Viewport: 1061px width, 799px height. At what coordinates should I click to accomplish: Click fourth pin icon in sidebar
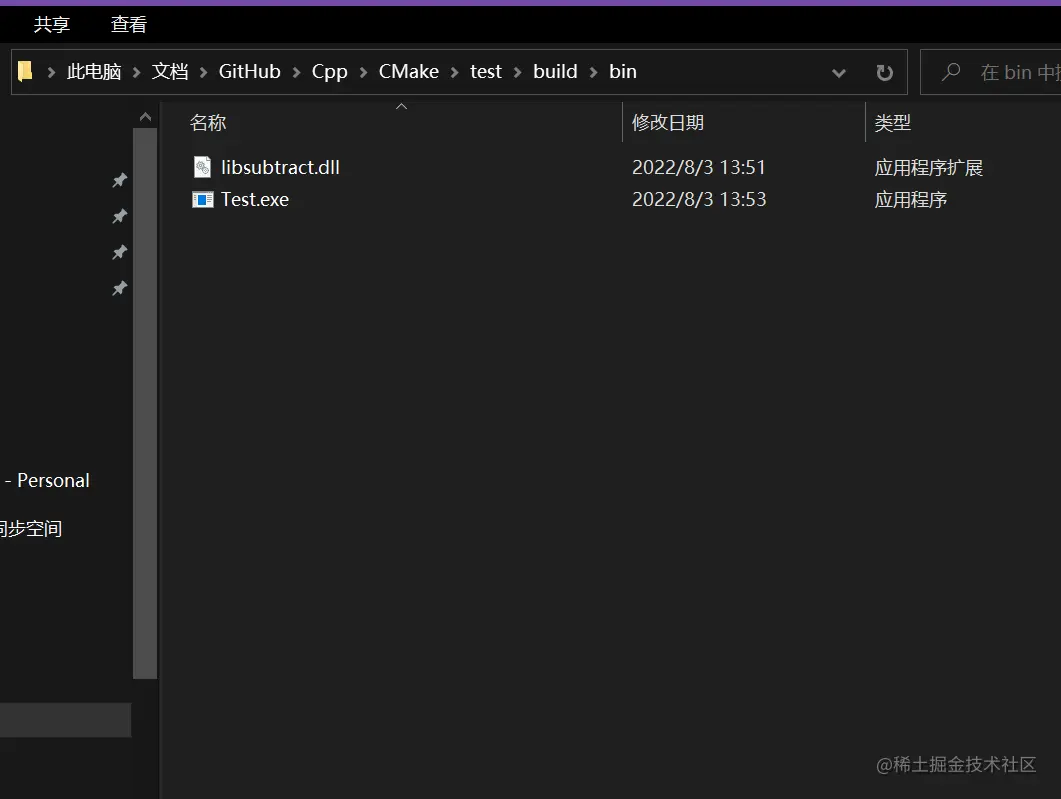(x=120, y=288)
